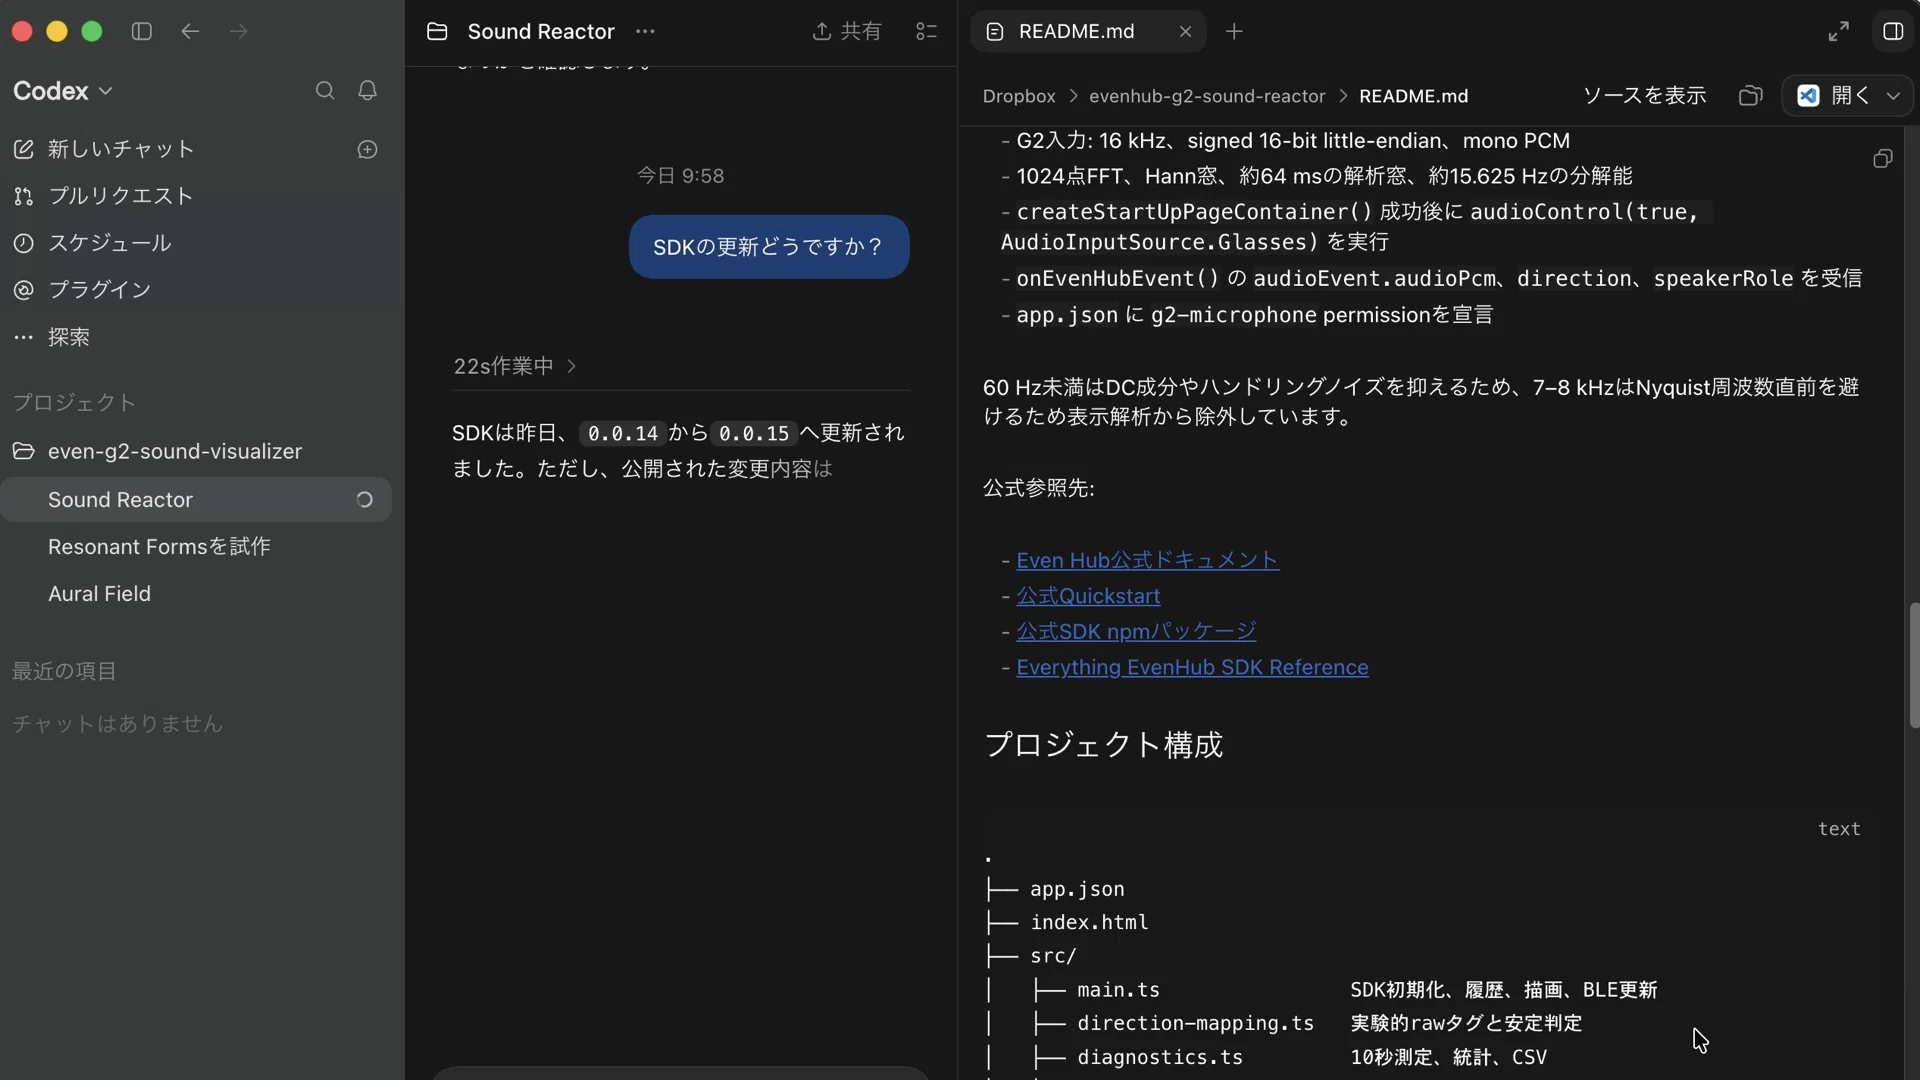The image size is (1920, 1080).
Task: Select the Sound Reactor chat
Action: (x=196, y=499)
